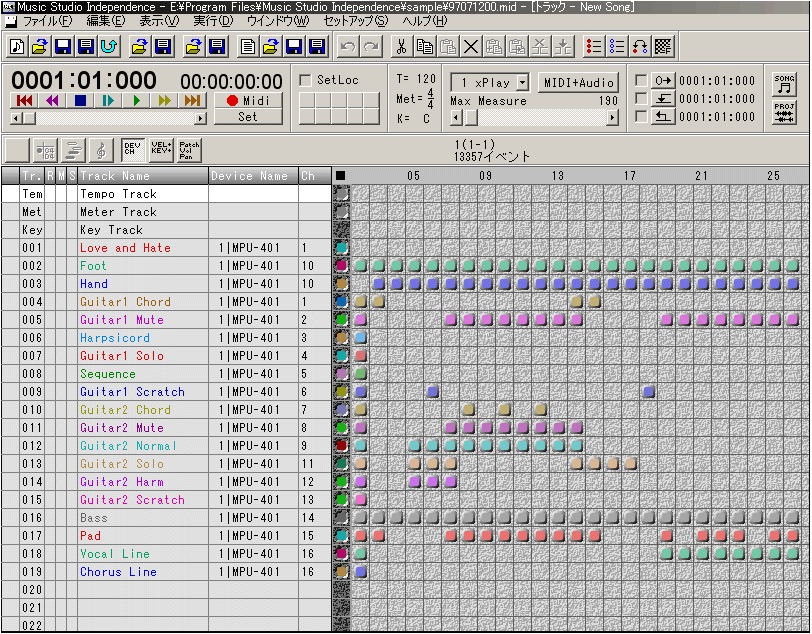Select the DEV CH view icon
Screen dimensions: 812x634
pos(132,150)
